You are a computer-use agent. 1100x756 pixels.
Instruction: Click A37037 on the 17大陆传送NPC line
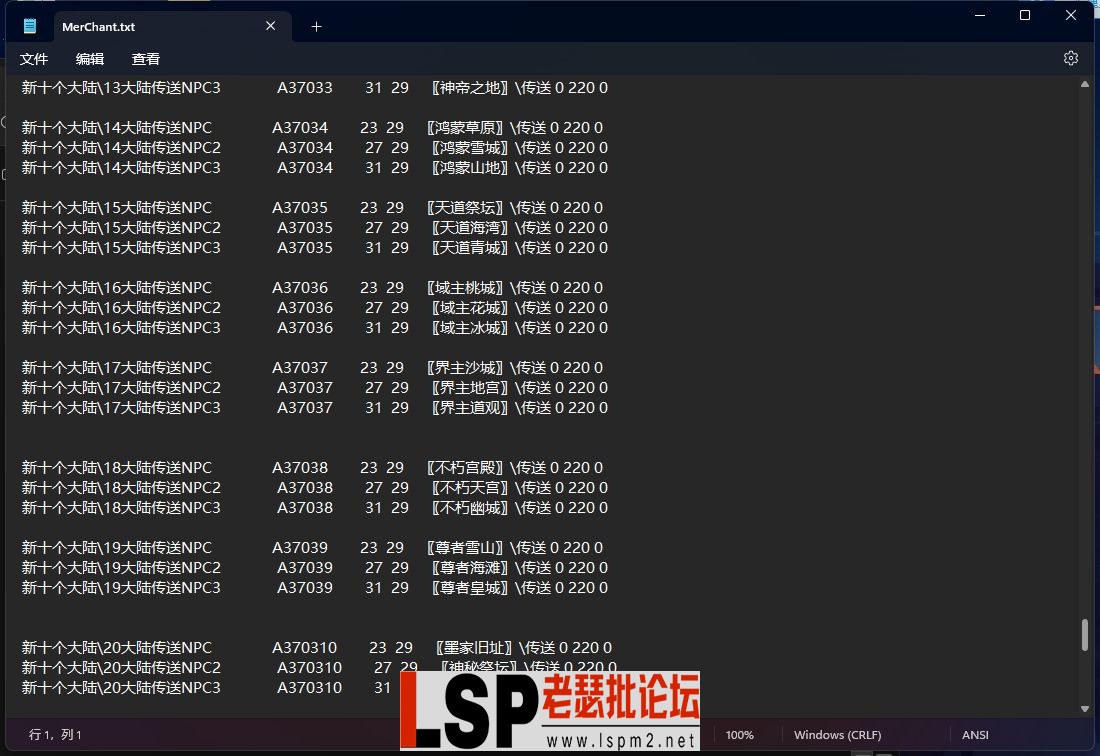(x=300, y=367)
